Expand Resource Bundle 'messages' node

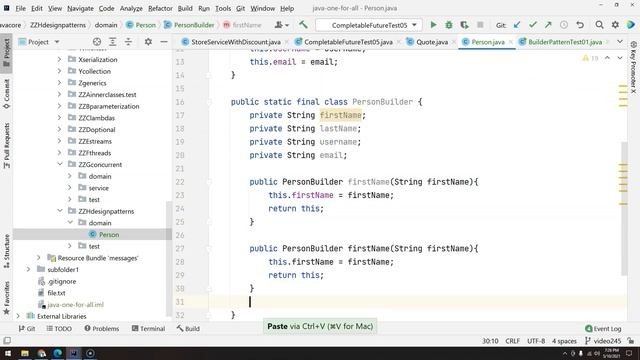[x=39, y=258]
